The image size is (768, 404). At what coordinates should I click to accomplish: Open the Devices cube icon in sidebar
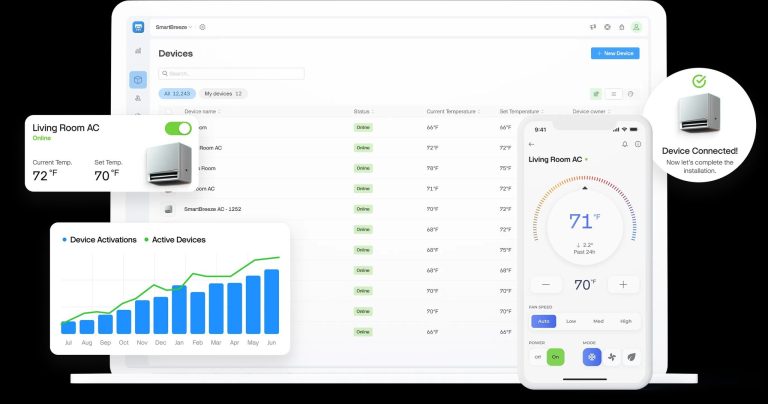[x=138, y=80]
